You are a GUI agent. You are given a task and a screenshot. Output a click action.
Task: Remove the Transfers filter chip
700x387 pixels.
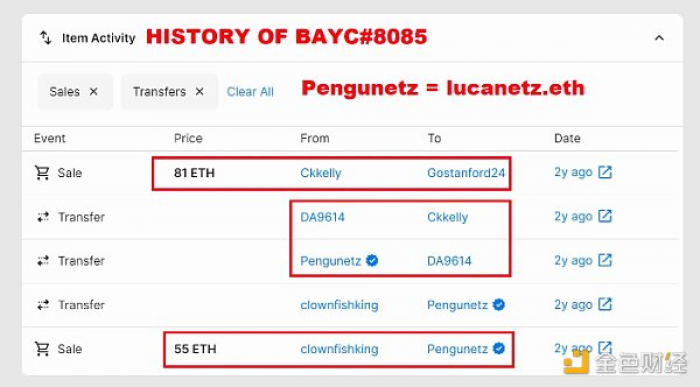point(200,92)
